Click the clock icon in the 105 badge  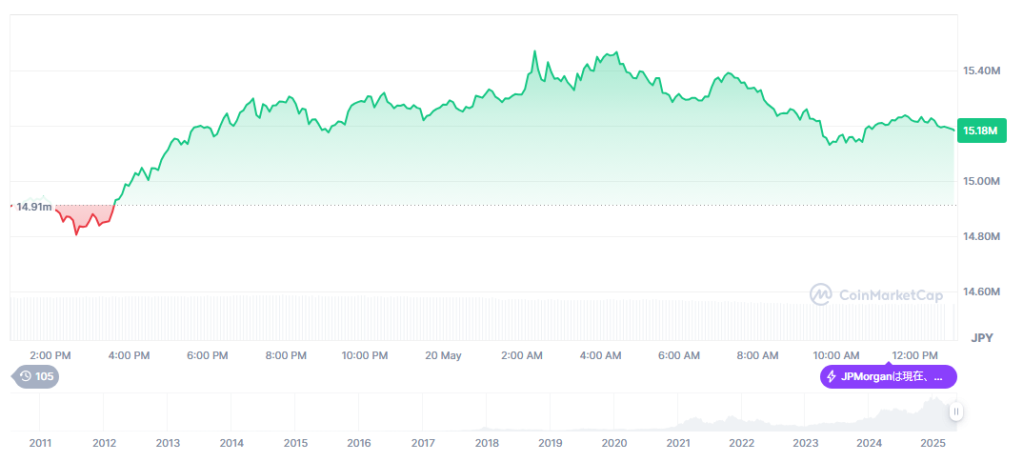25,376
